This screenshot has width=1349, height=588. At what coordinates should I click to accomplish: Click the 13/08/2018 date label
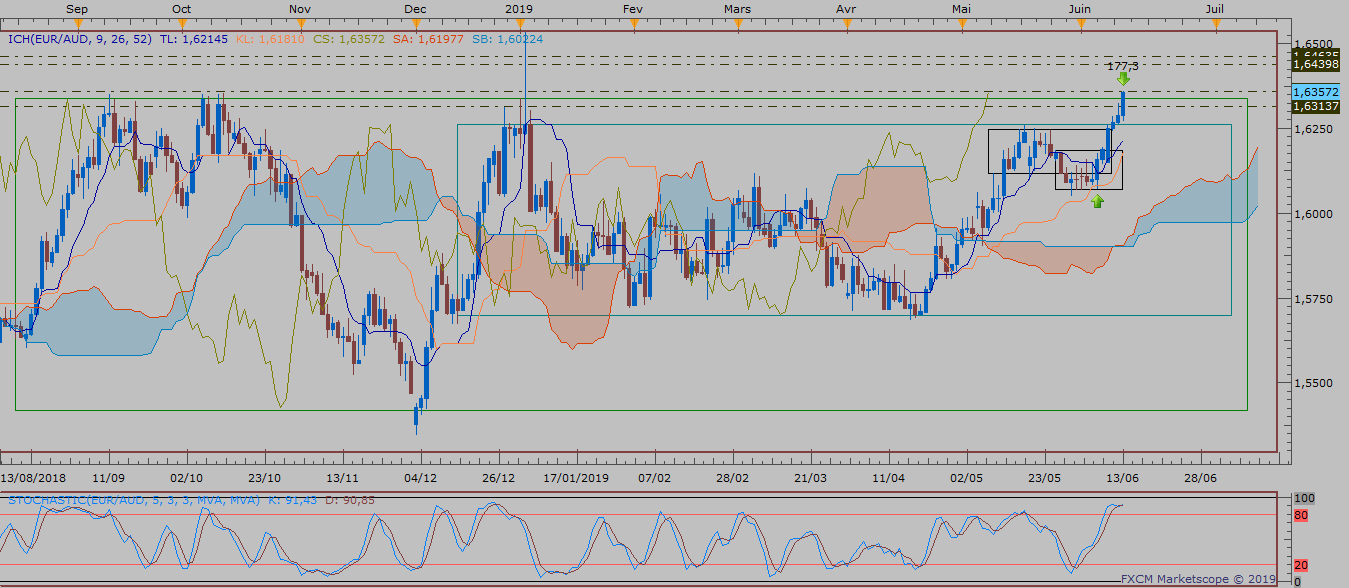tap(32, 478)
